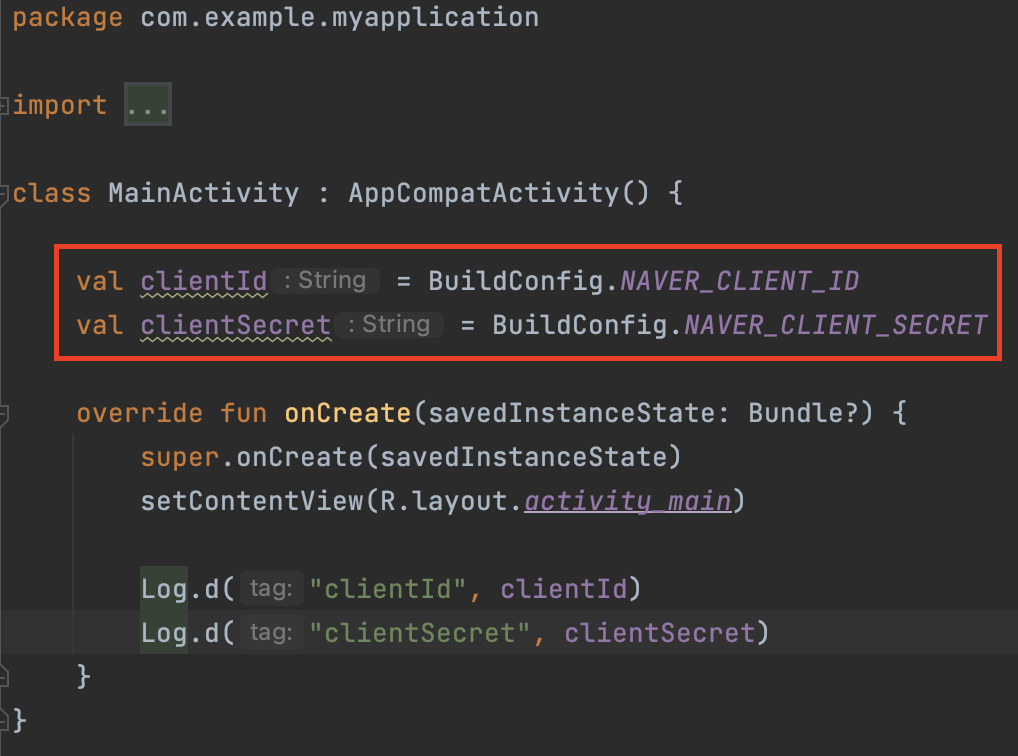1018x756 pixels.
Task: Toggle import fold marker in gutter
Action: point(3,105)
